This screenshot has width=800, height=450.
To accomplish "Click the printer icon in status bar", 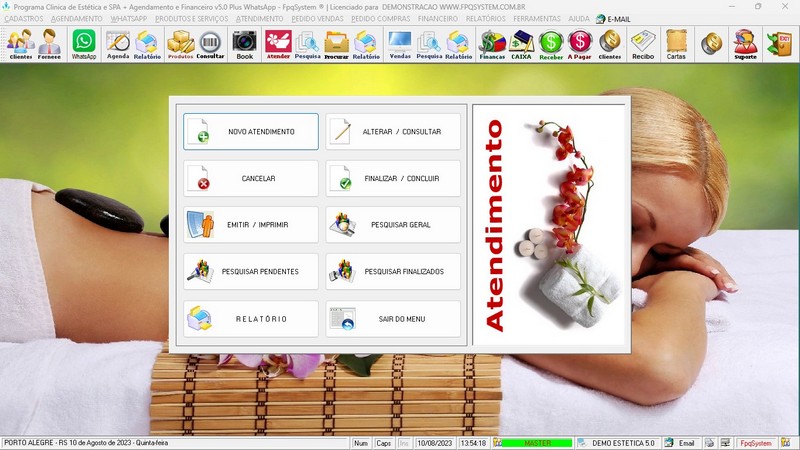I will 709,443.
